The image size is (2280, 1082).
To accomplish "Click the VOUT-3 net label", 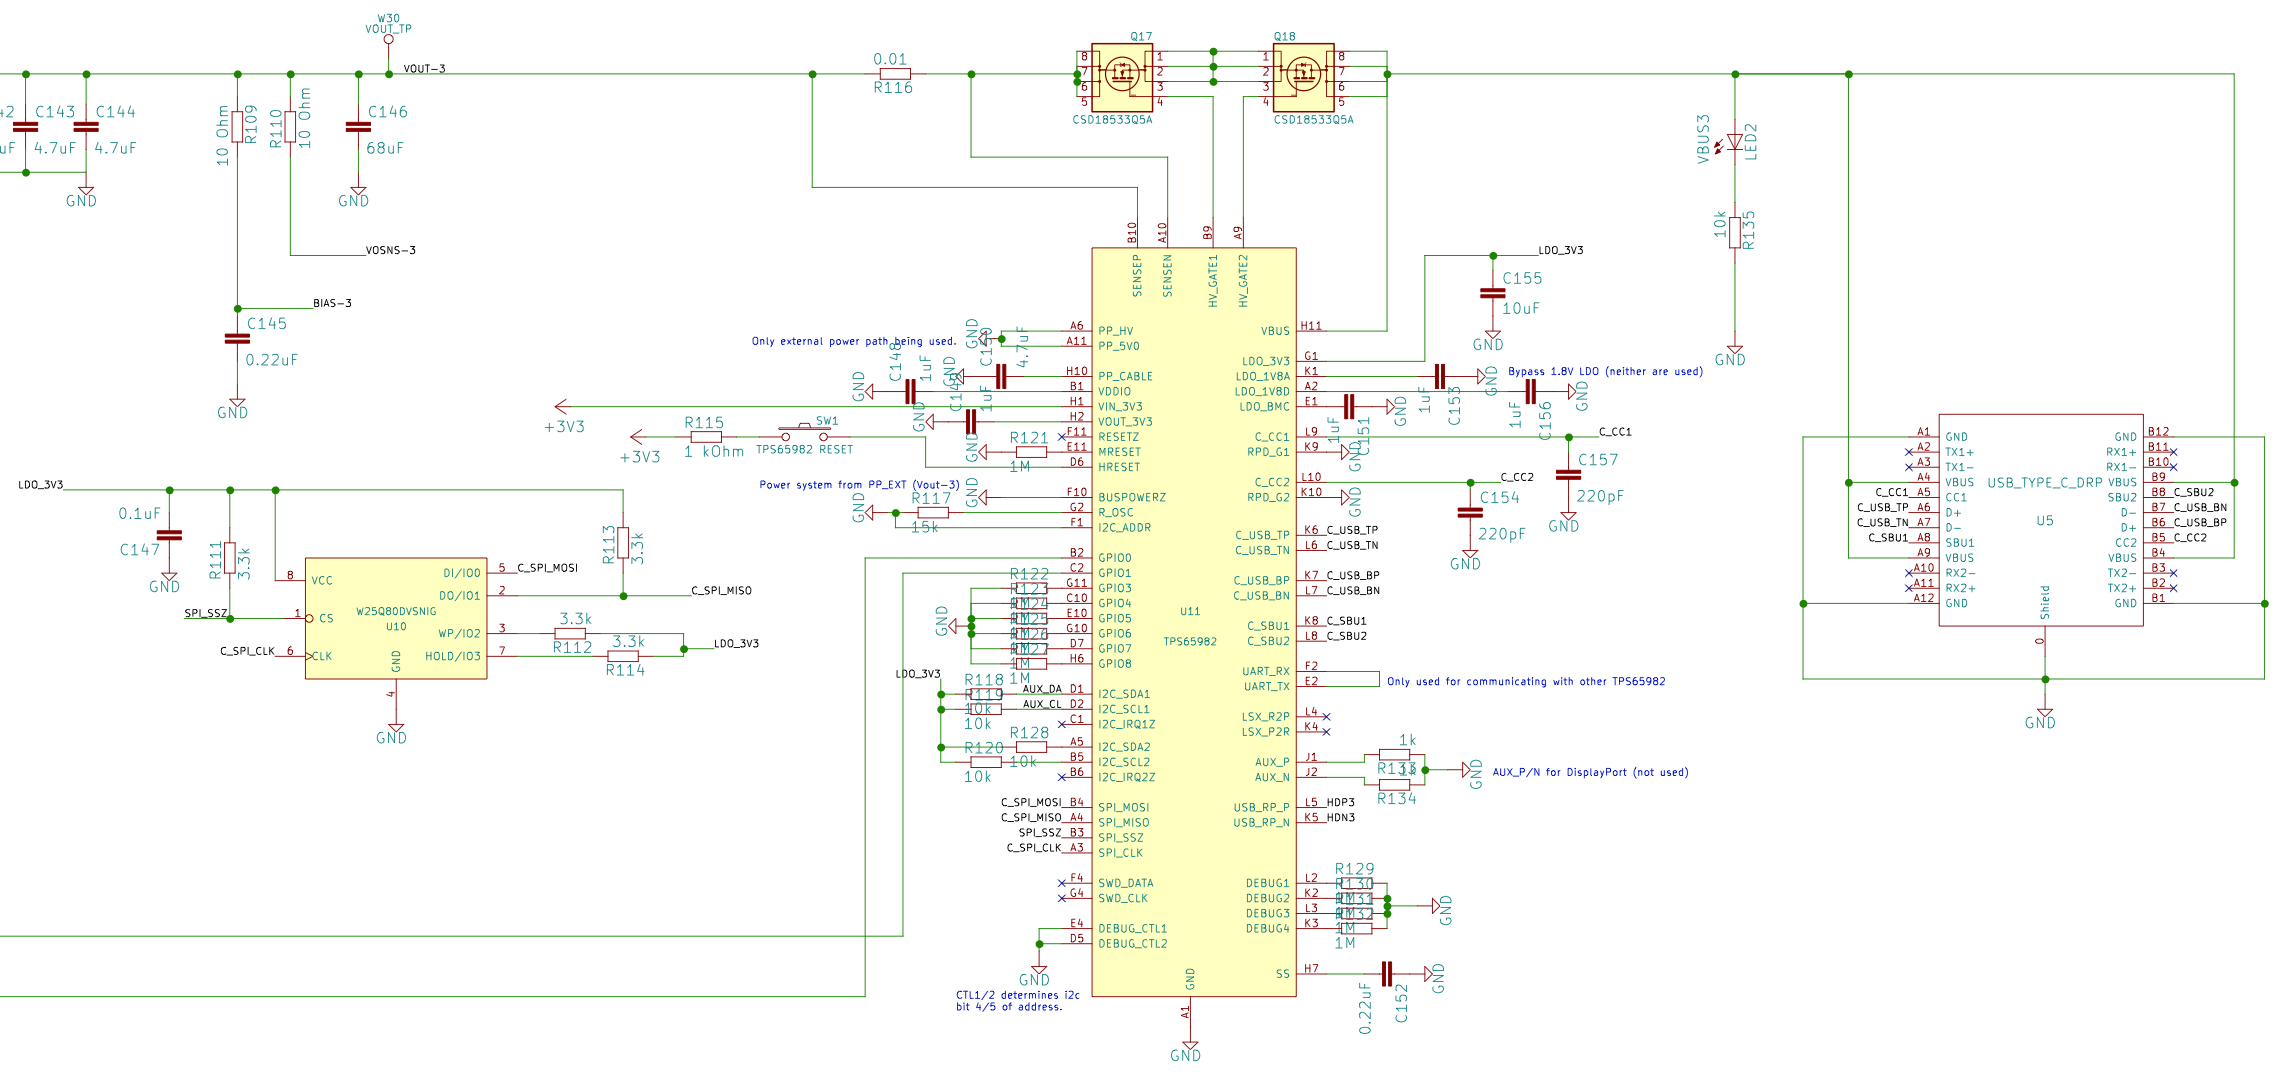I will pyautogui.click(x=424, y=69).
